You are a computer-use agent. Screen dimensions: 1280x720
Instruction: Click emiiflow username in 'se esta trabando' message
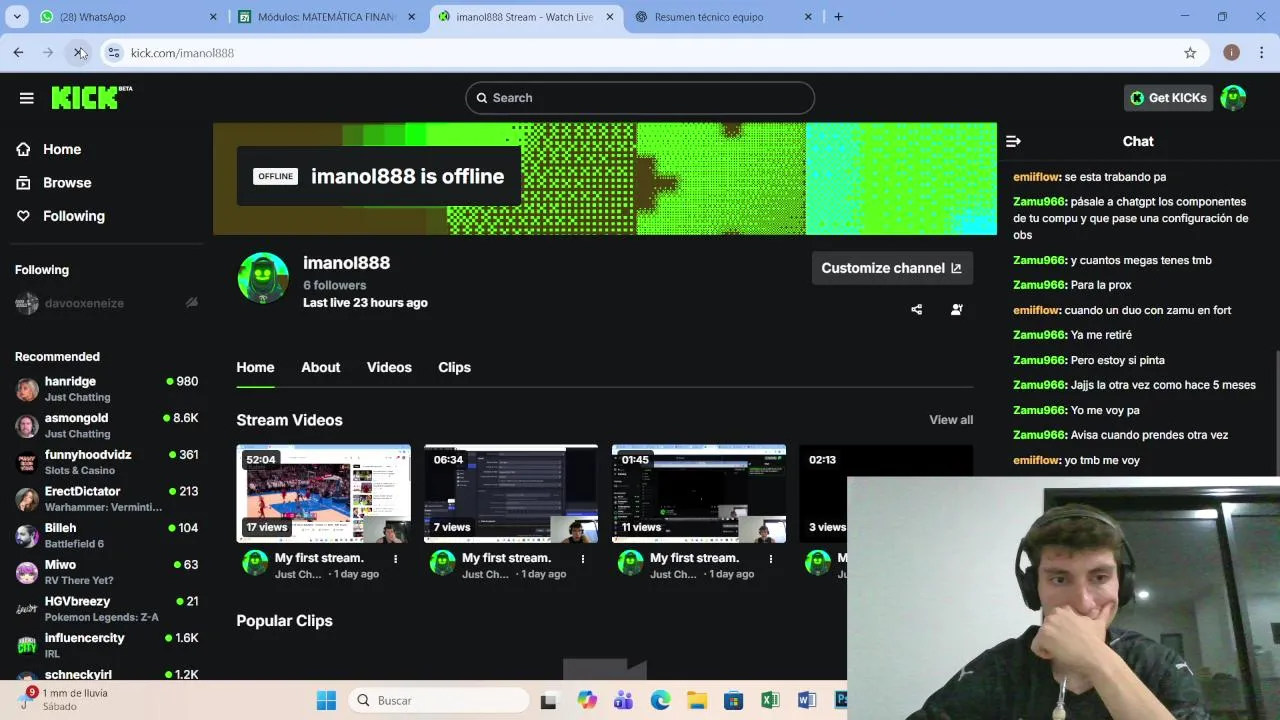1036,177
